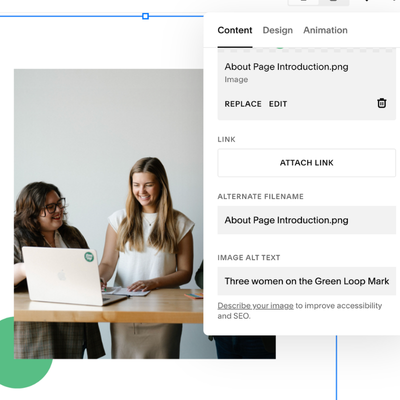Open the 'Describe your image' link
The image size is (400, 400).
click(x=255, y=306)
